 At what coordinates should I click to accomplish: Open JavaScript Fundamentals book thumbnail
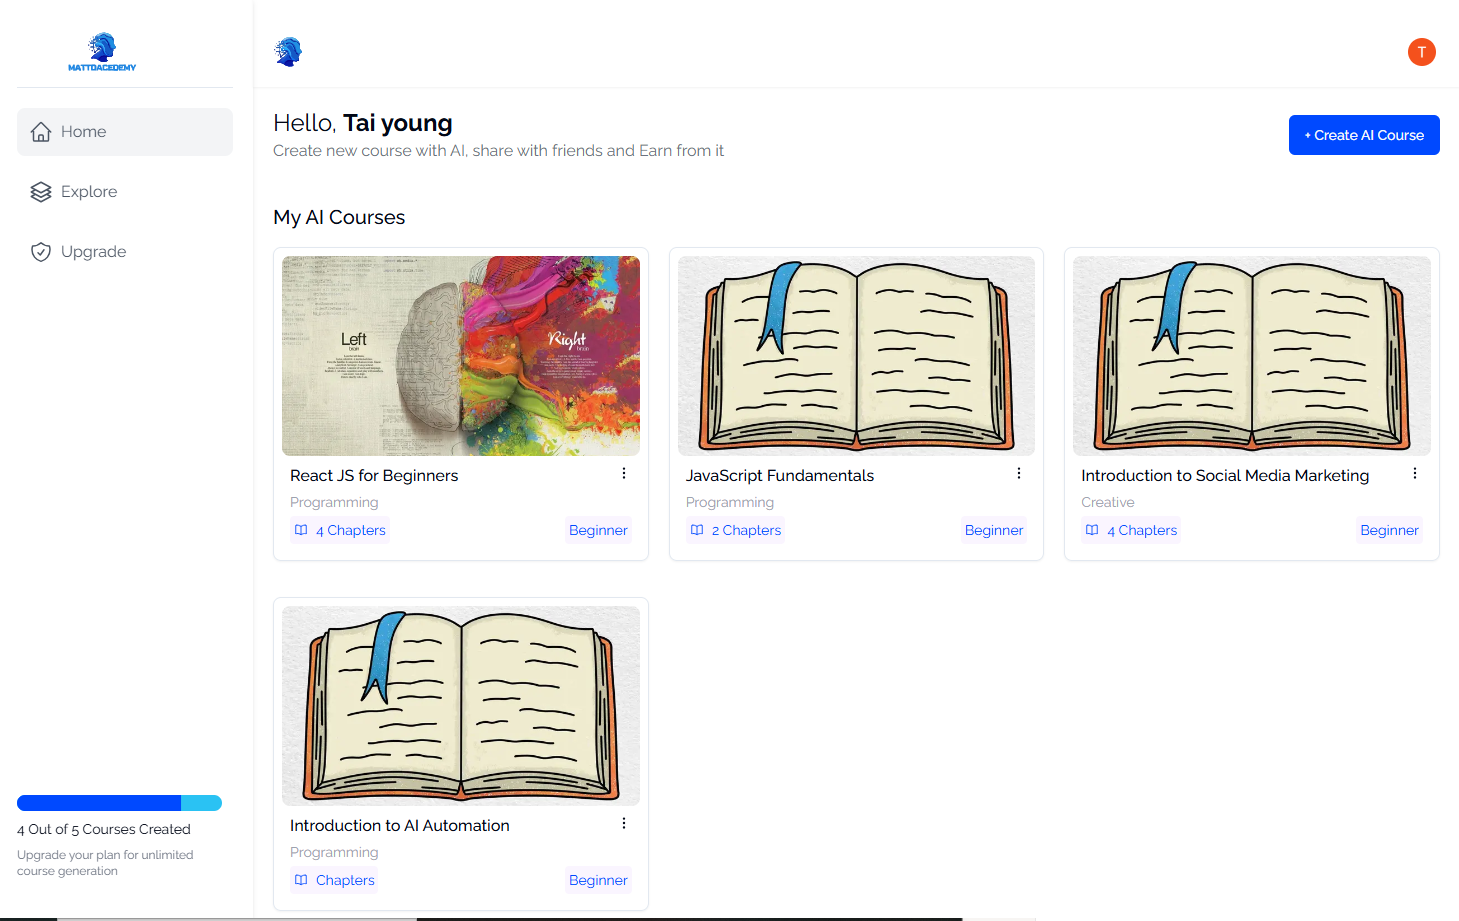856,356
